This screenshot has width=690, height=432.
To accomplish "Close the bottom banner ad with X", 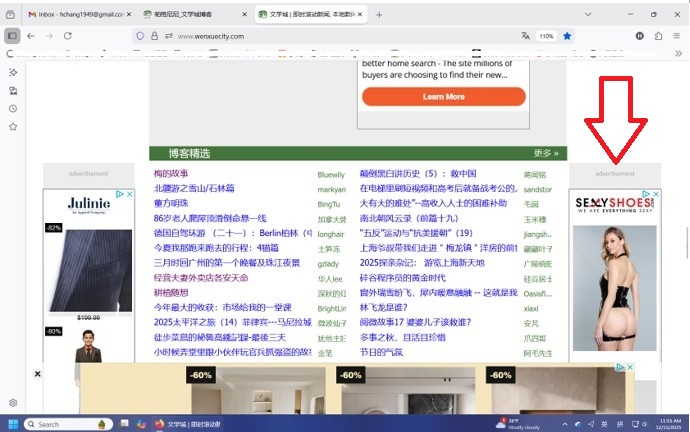I will click(x=38, y=373).
